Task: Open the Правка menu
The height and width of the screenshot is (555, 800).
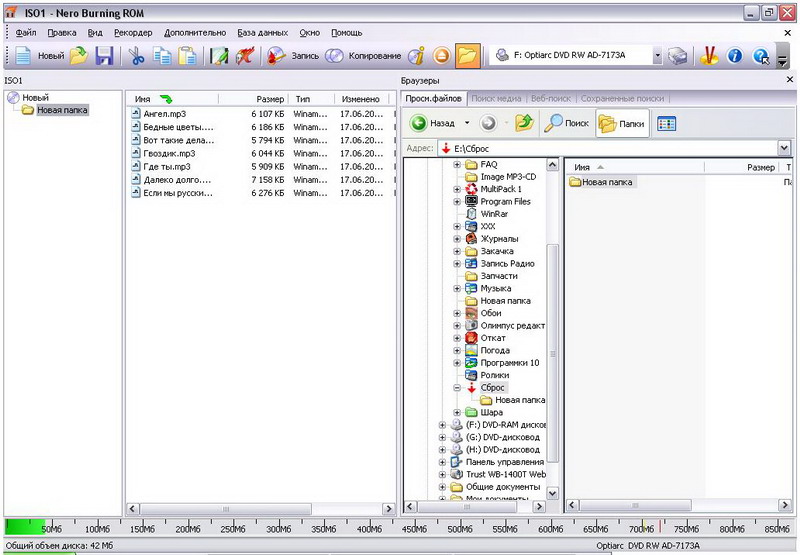Action: click(62, 33)
